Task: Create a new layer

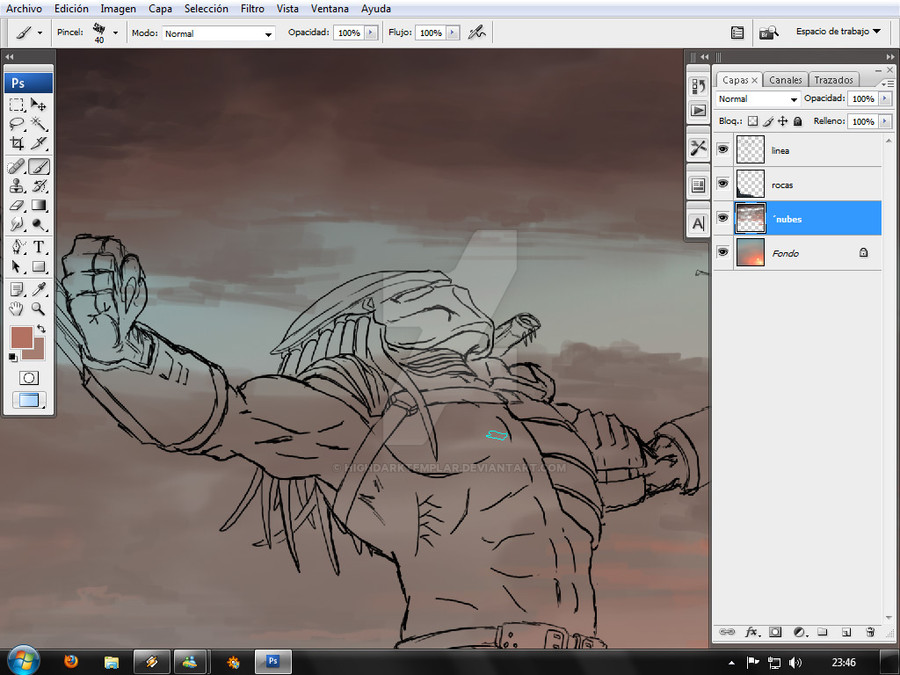Action: (x=846, y=632)
